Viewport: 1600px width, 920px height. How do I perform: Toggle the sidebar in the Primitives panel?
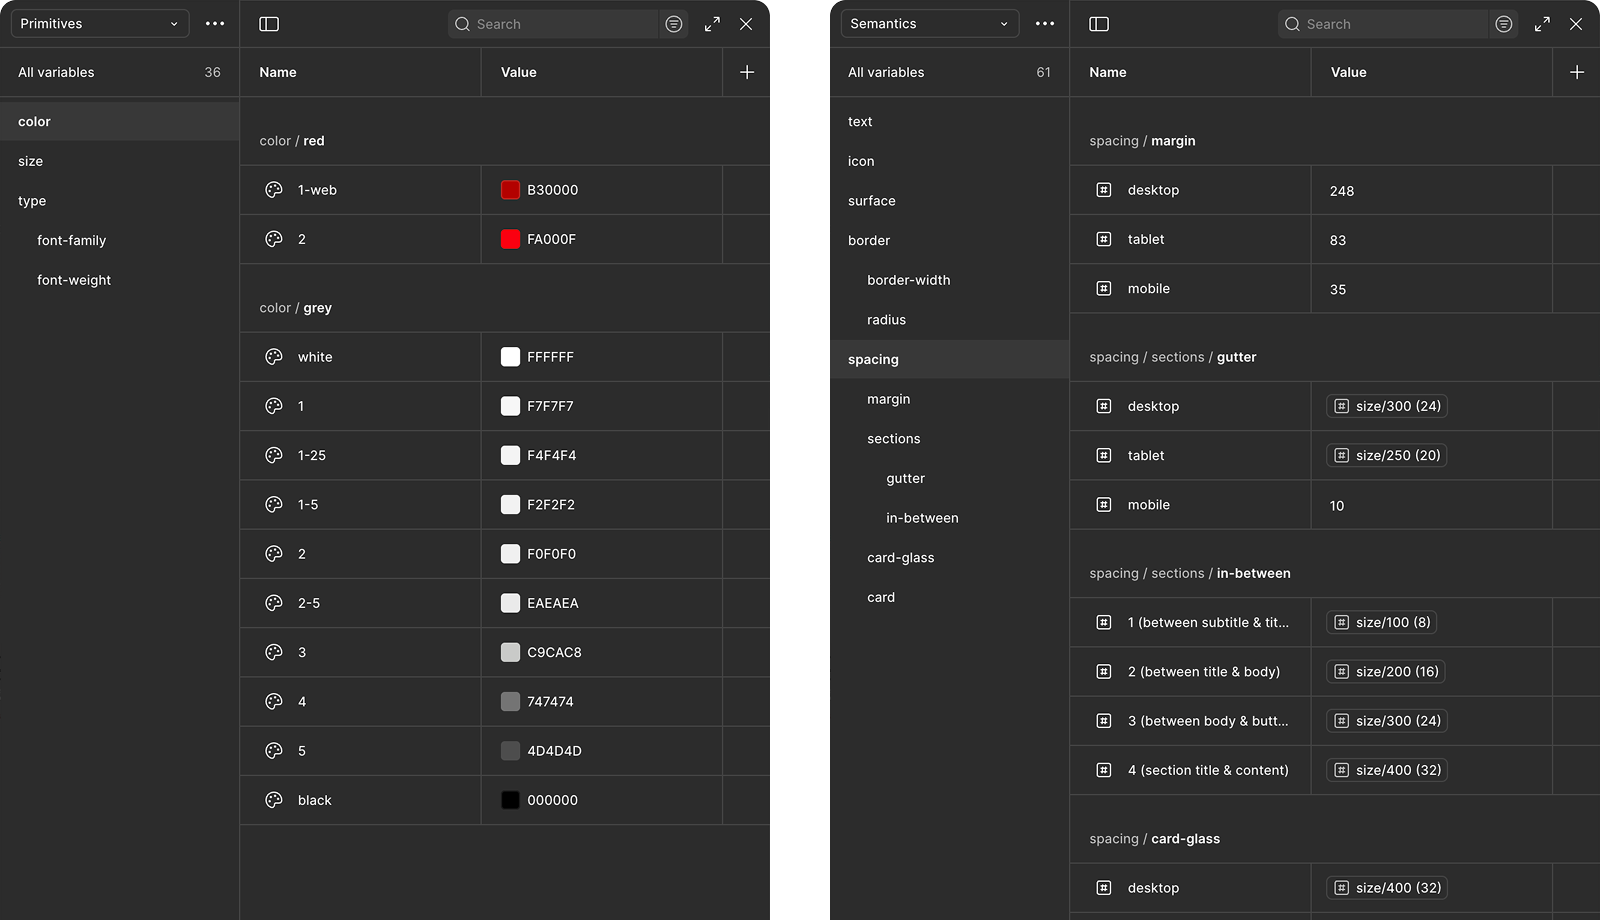coord(269,24)
